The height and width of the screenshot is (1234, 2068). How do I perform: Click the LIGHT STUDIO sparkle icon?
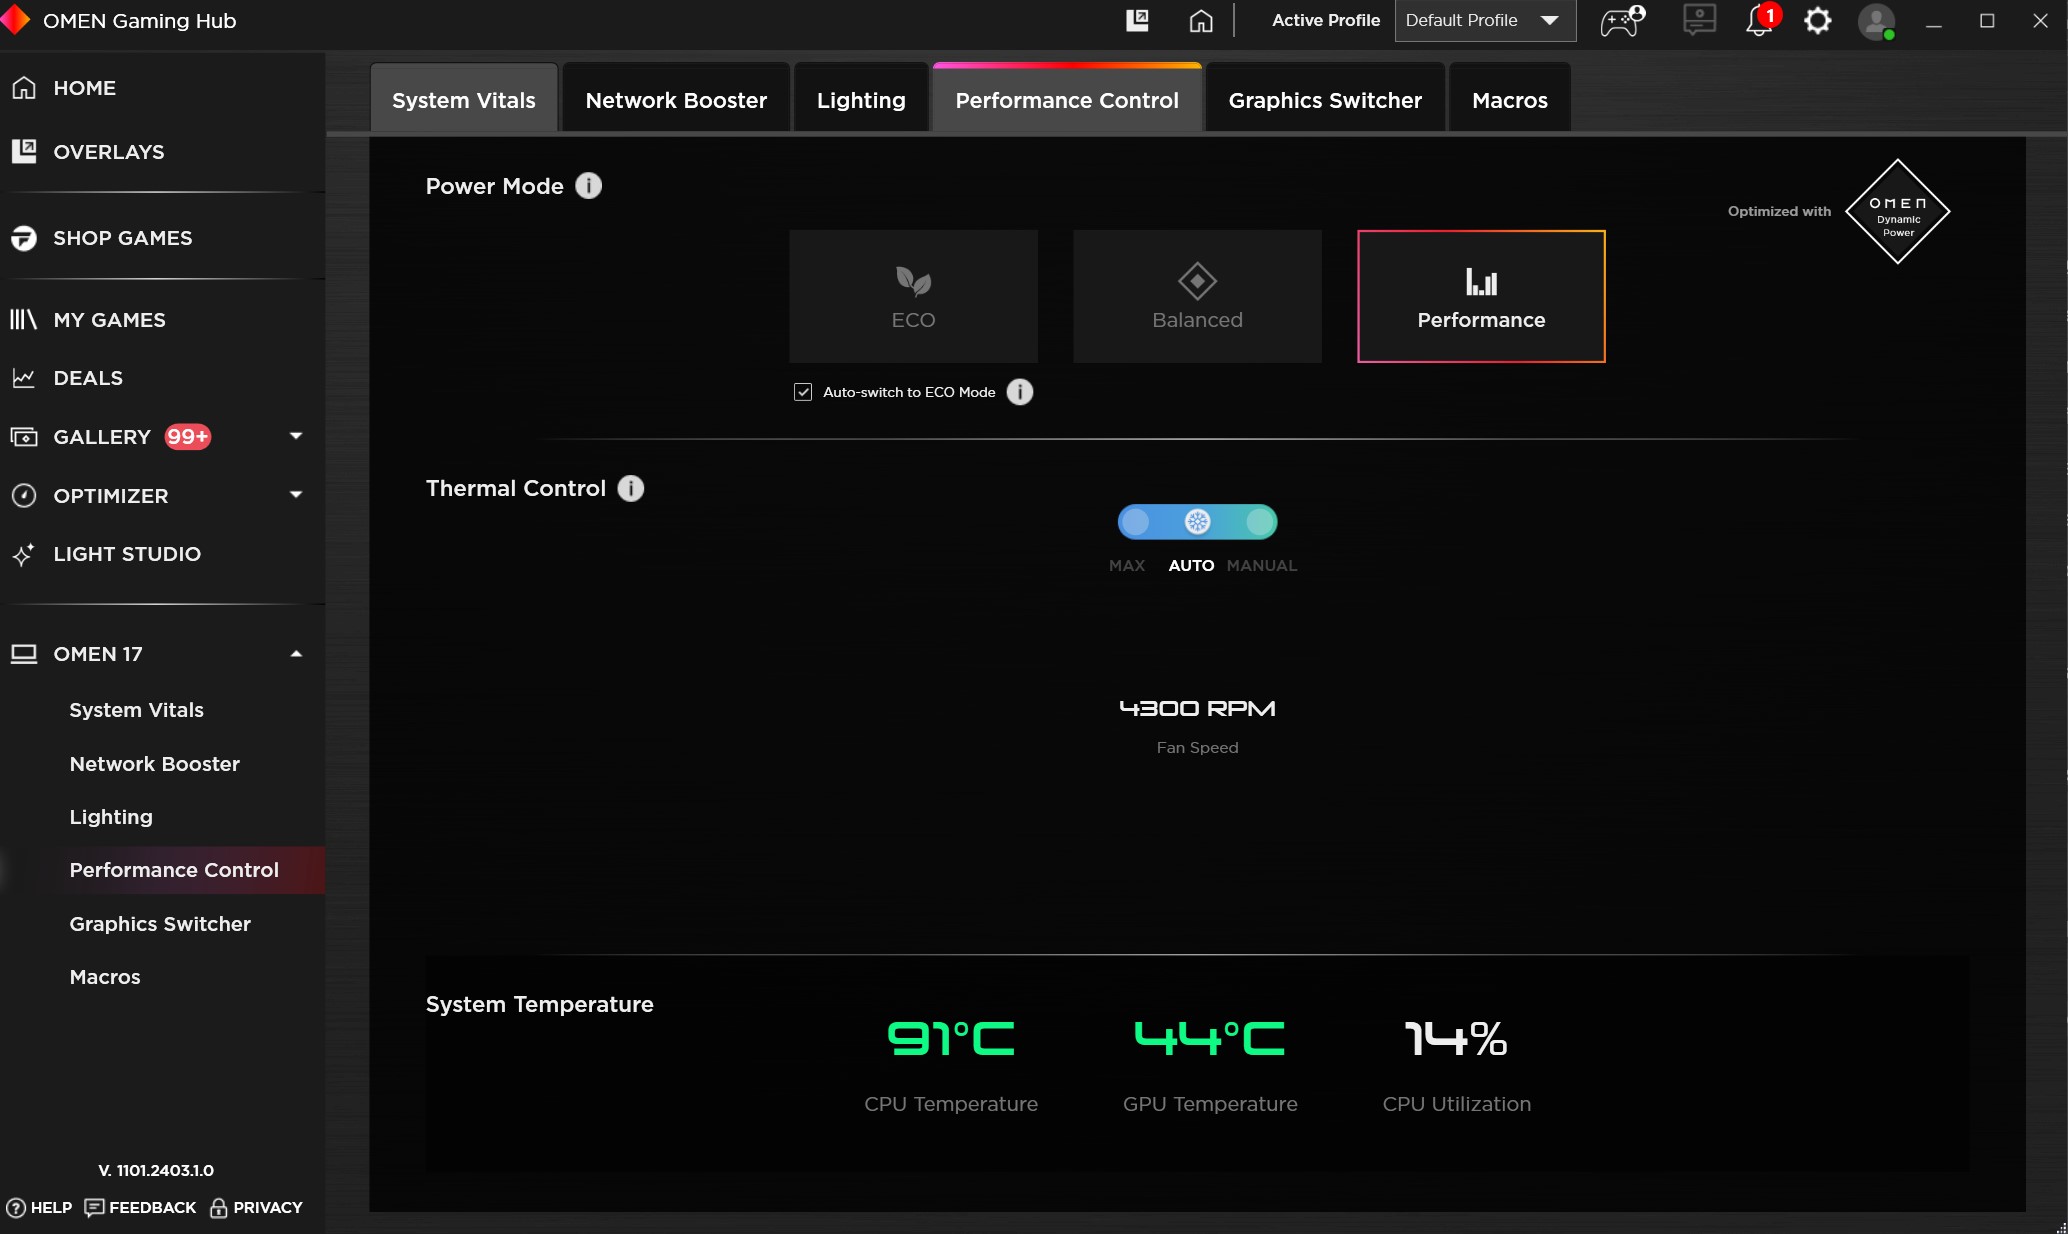coord(24,554)
